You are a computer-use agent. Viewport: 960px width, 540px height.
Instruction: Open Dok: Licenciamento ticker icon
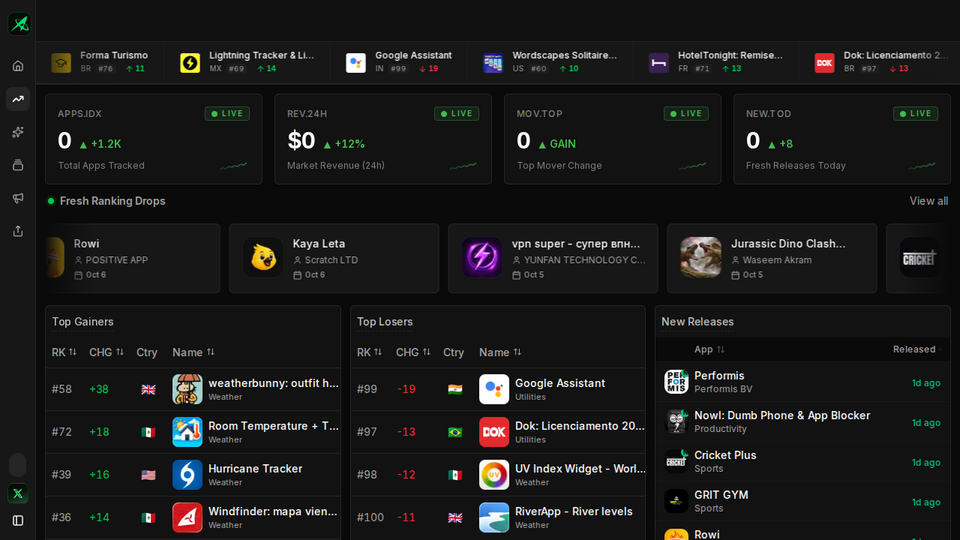(x=825, y=62)
